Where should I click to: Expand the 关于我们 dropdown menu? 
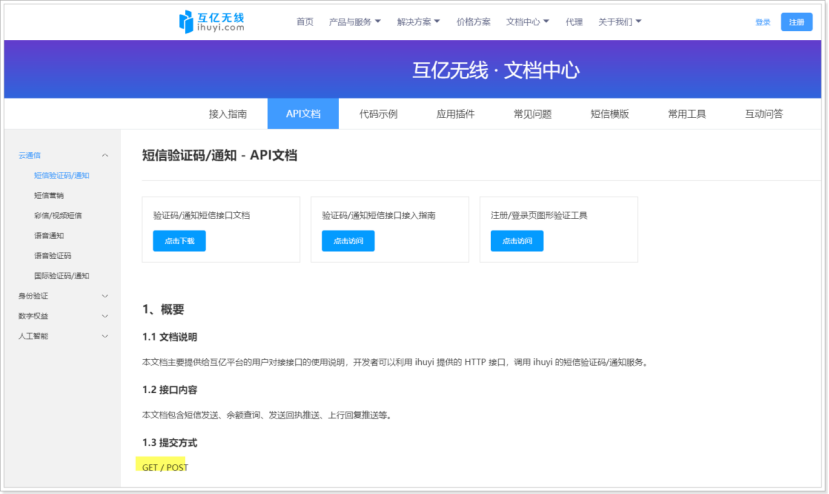point(620,22)
